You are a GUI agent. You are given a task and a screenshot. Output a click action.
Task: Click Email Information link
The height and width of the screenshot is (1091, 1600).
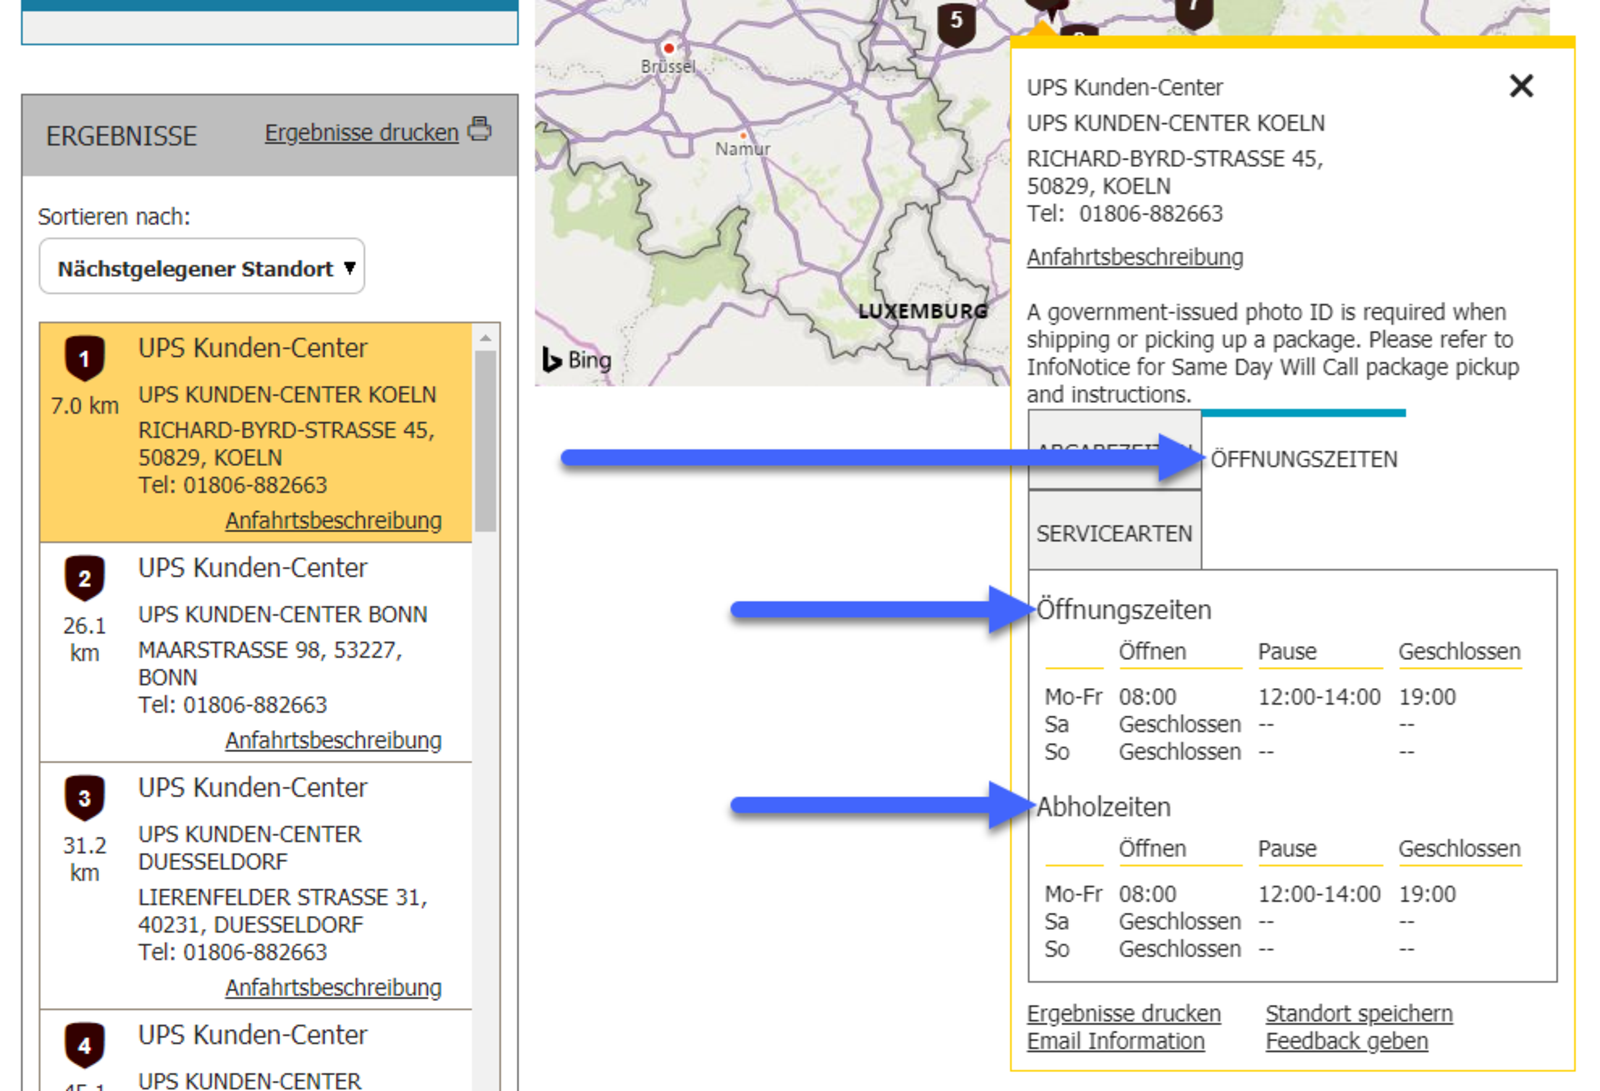[1116, 1041]
